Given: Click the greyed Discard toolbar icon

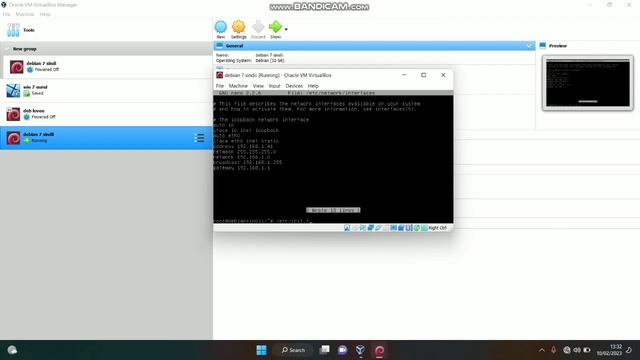Looking at the screenshot, I should point(258,29).
